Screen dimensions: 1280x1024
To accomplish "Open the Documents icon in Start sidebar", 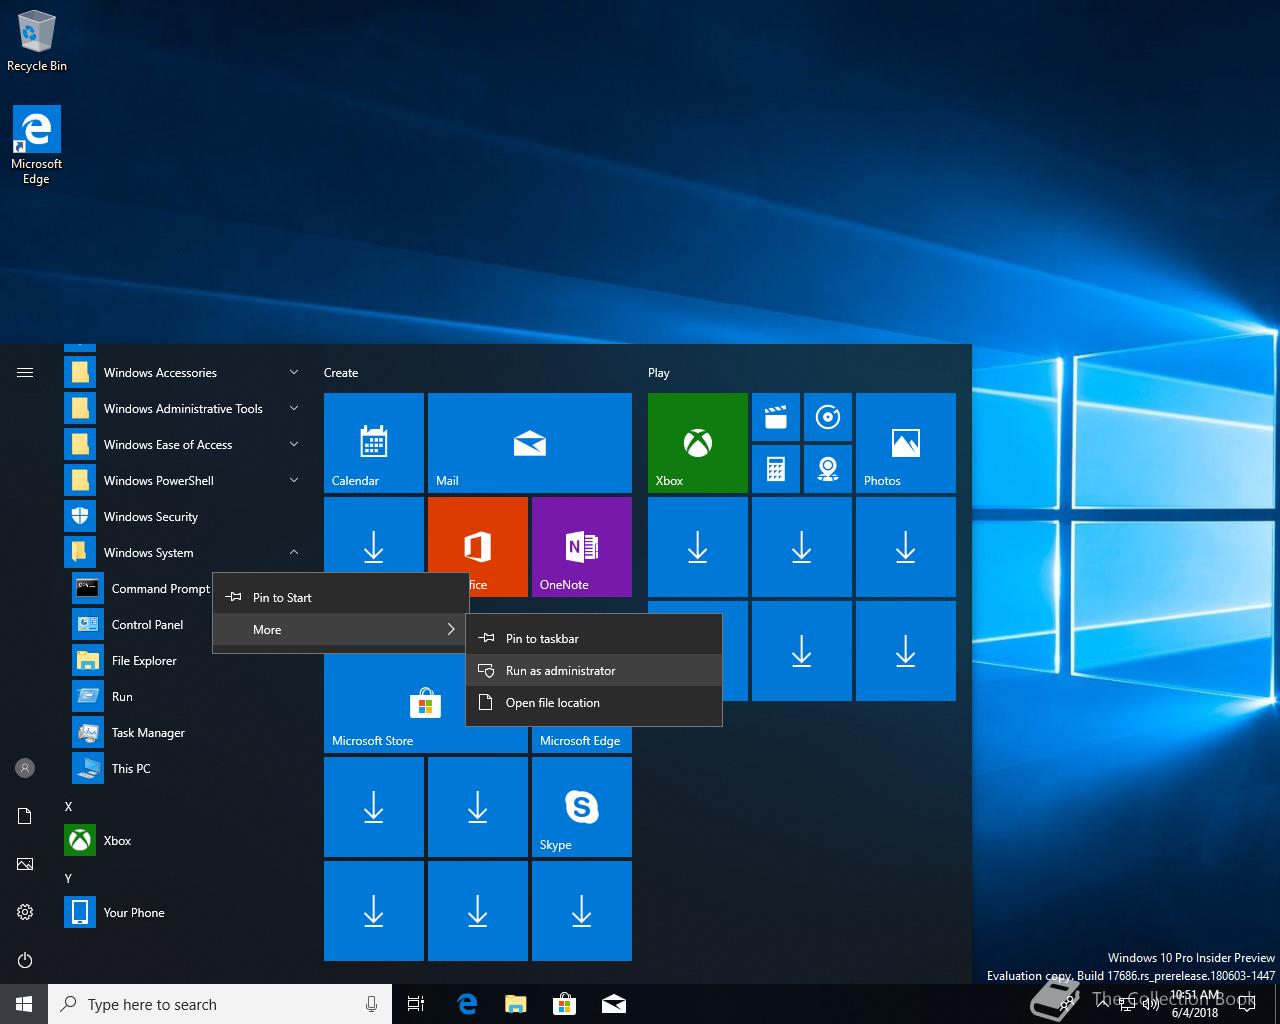I will point(25,816).
